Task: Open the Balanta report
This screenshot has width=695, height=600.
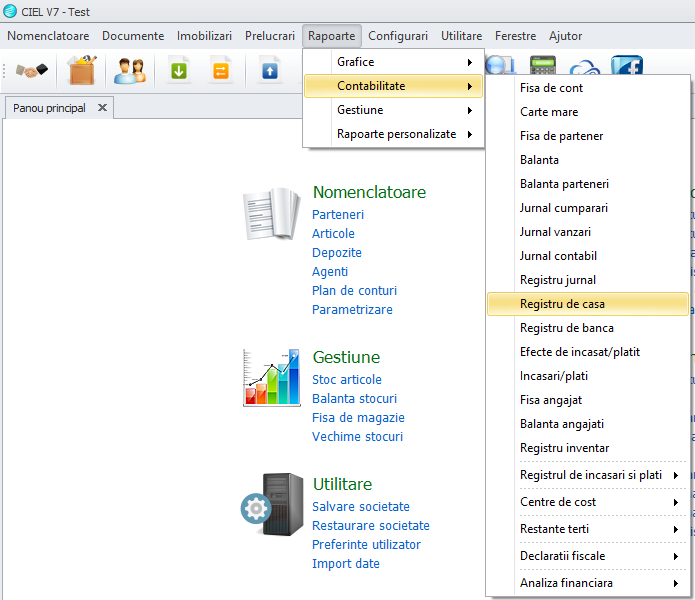Action: click(x=588, y=160)
